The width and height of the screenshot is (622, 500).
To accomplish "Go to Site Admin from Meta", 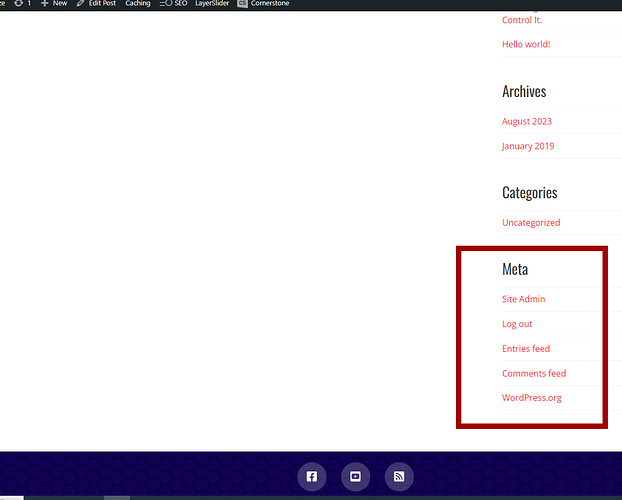I will pyautogui.click(x=524, y=299).
